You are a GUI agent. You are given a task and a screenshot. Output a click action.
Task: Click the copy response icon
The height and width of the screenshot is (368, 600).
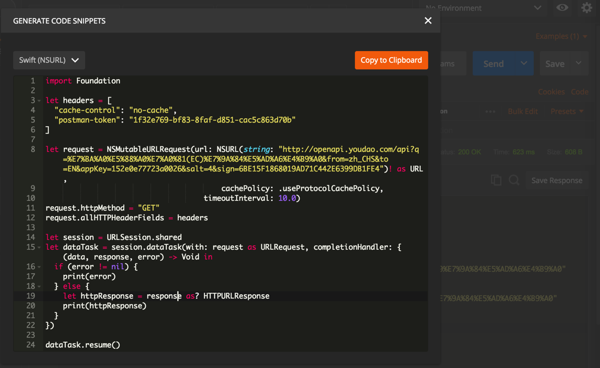[x=496, y=180]
